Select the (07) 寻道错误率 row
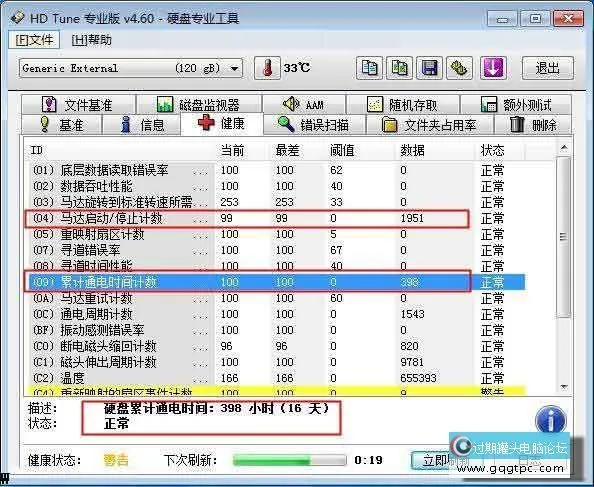 click(277, 250)
